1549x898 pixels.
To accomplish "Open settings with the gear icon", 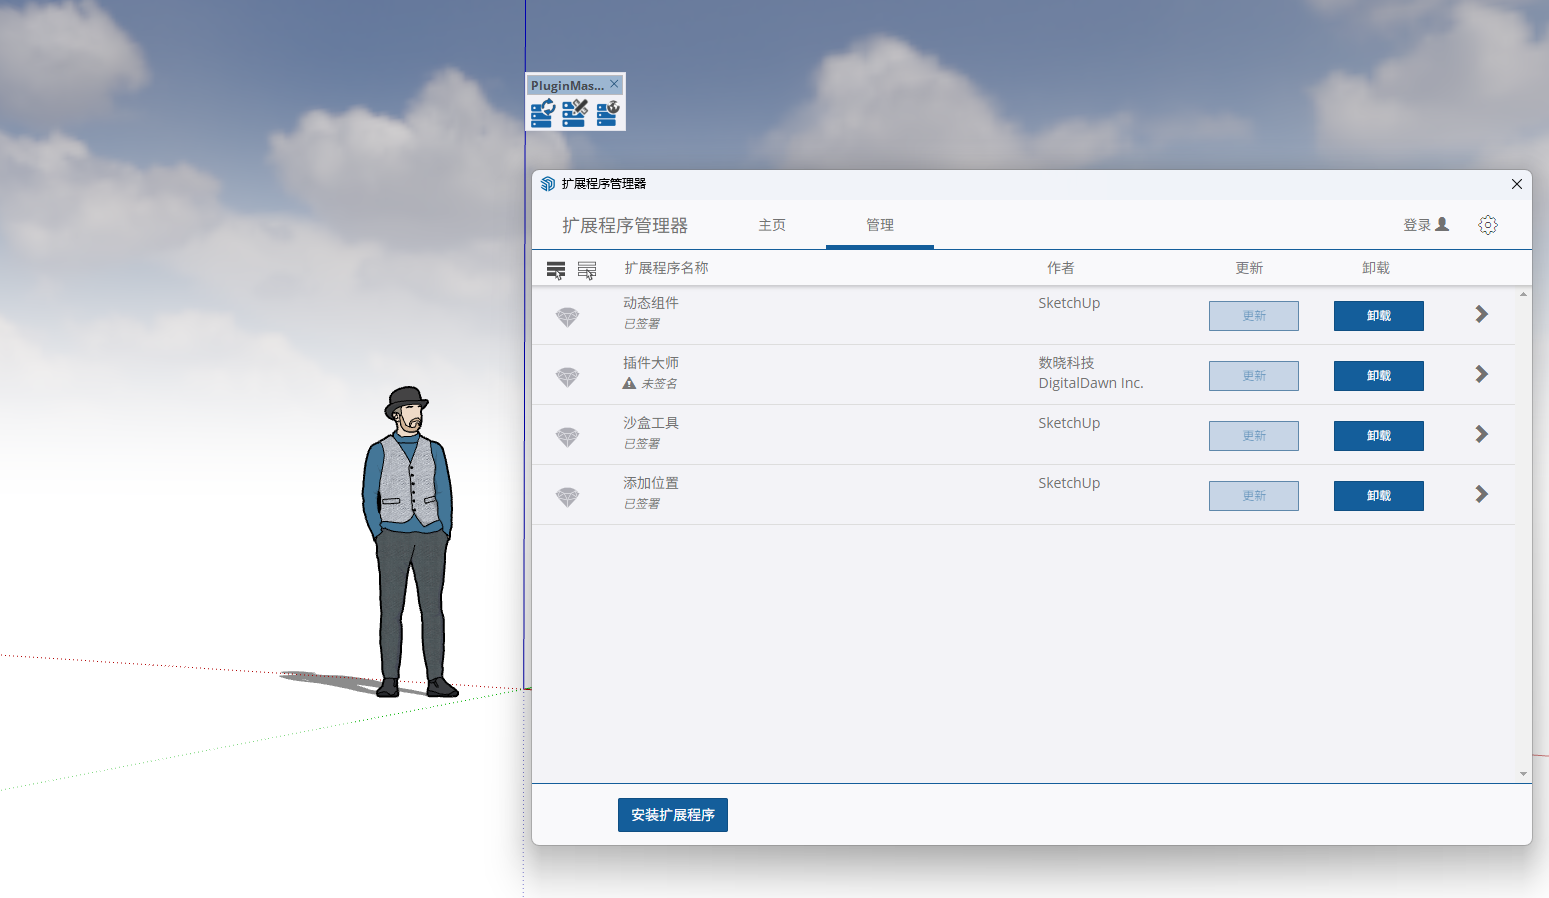I will tap(1488, 225).
